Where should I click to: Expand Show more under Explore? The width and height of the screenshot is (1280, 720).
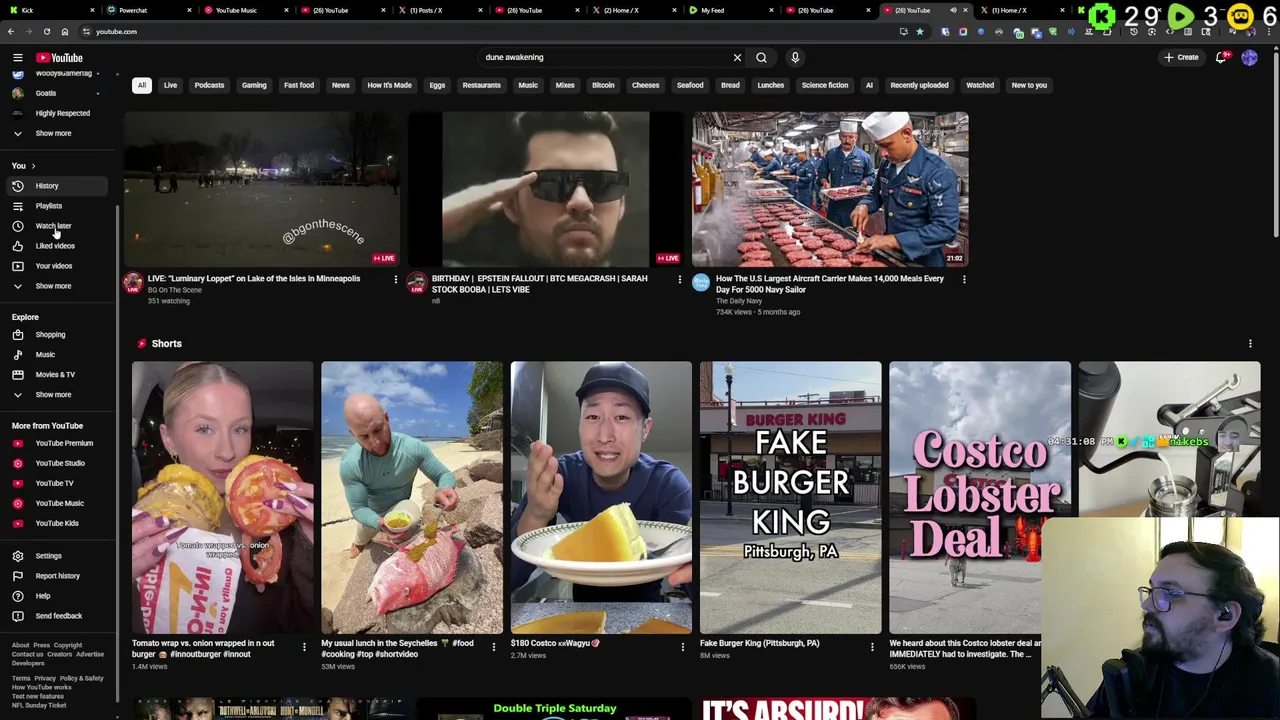58,395
